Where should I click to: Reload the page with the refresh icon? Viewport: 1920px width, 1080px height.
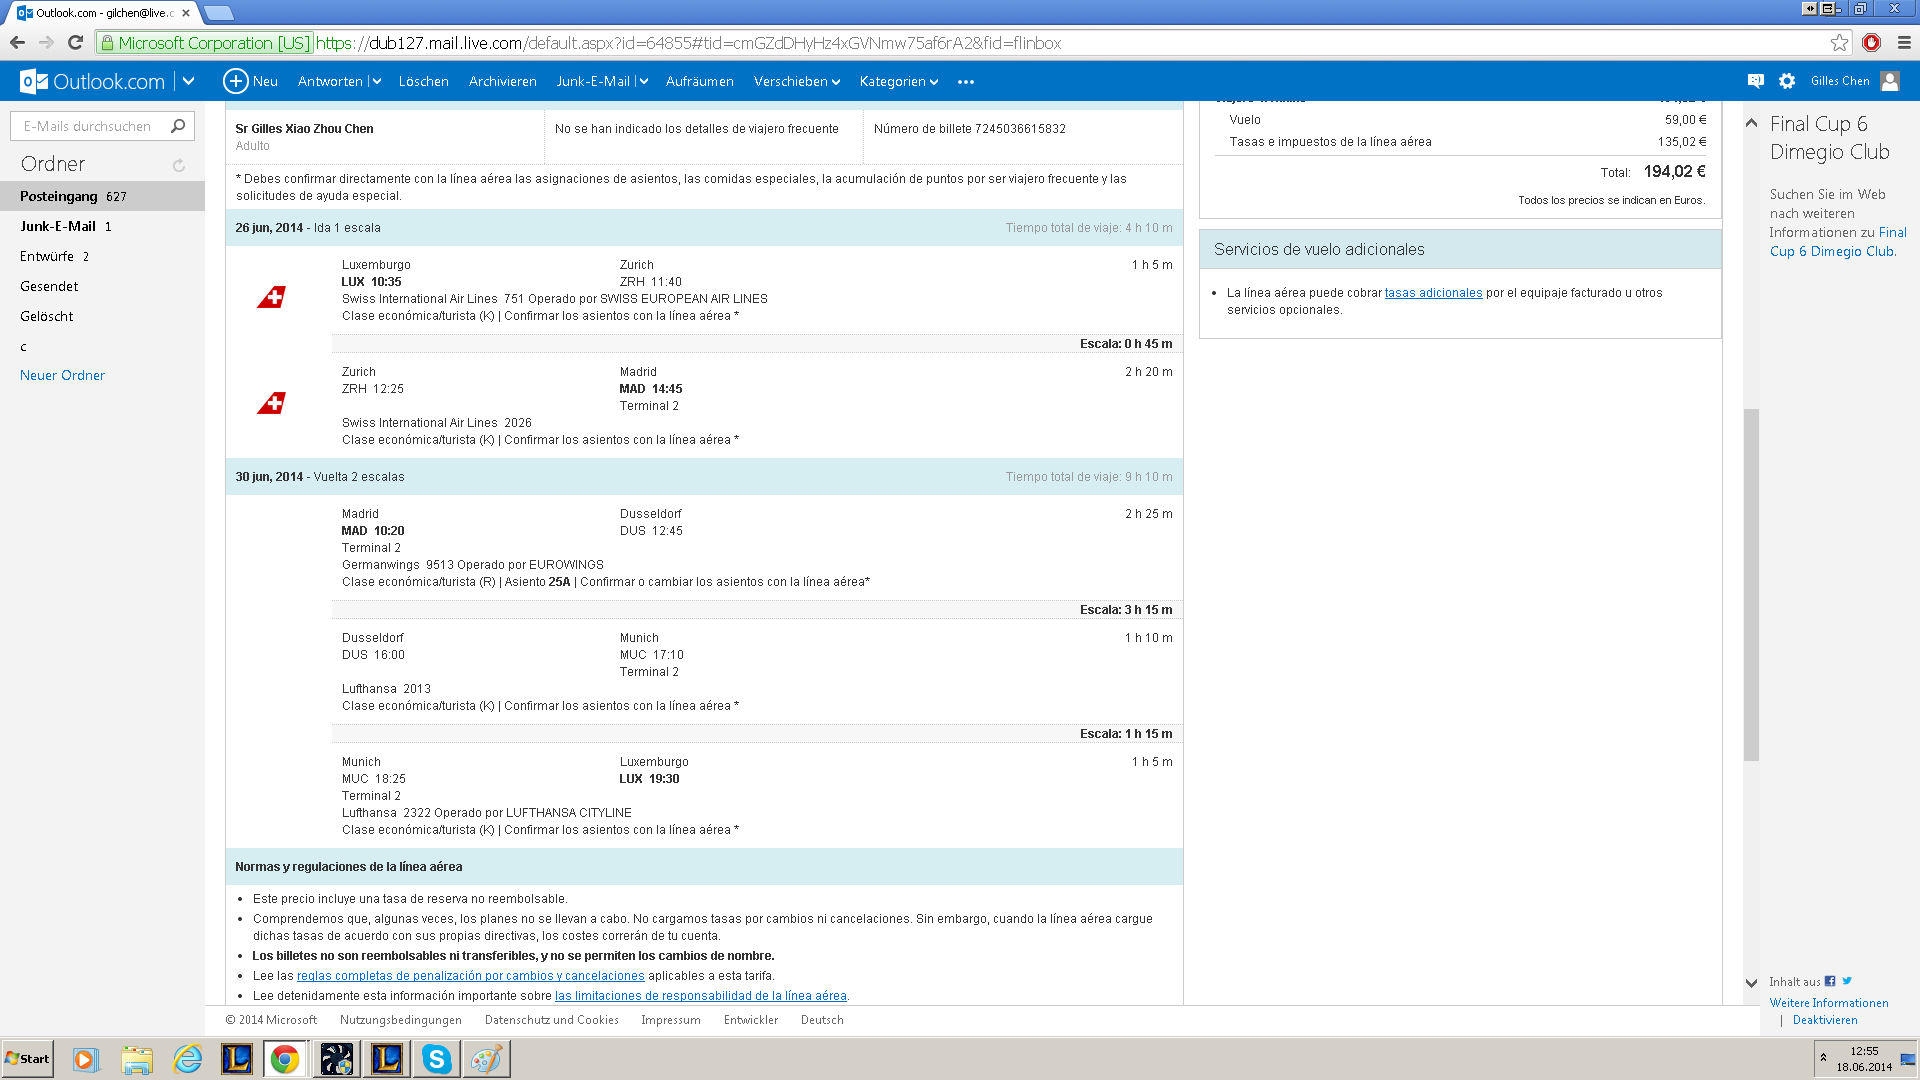click(x=75, y=42)
